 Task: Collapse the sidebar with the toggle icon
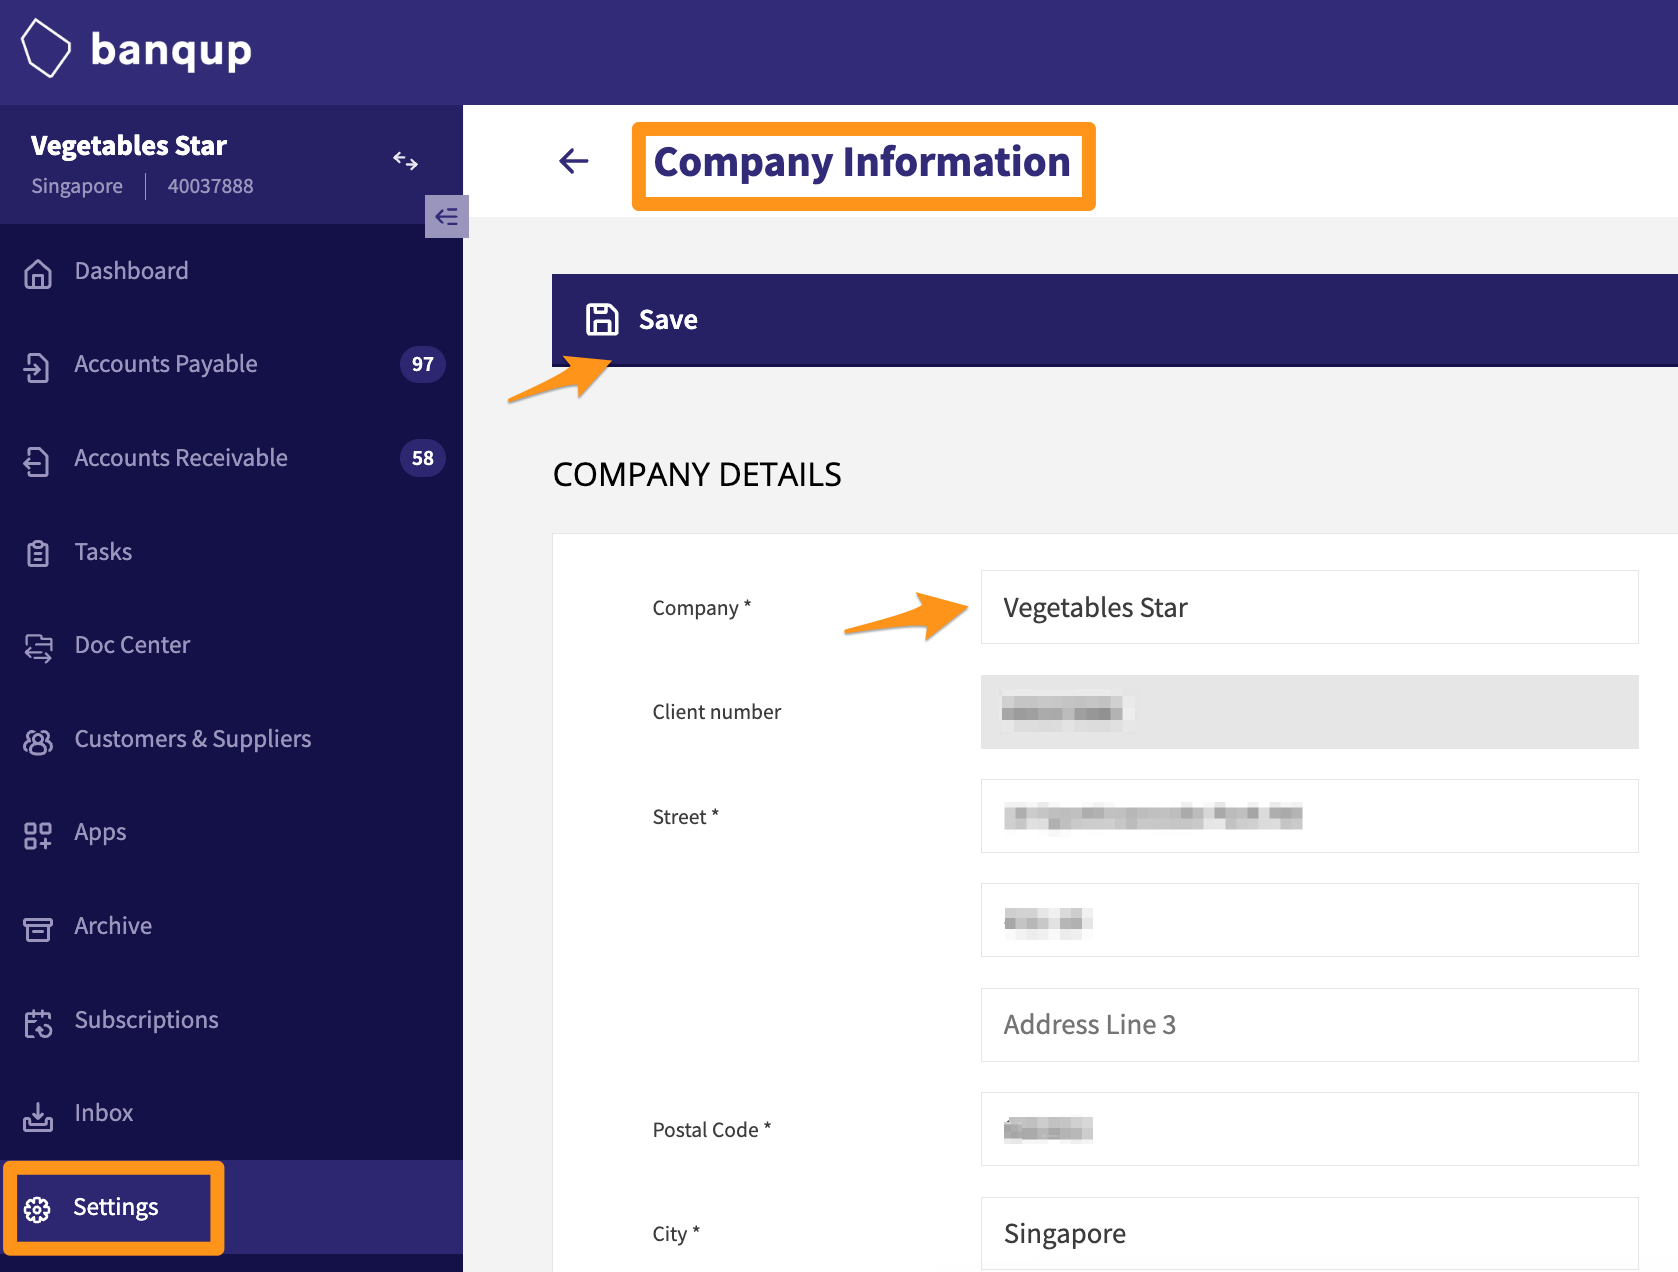coord(446,216)
